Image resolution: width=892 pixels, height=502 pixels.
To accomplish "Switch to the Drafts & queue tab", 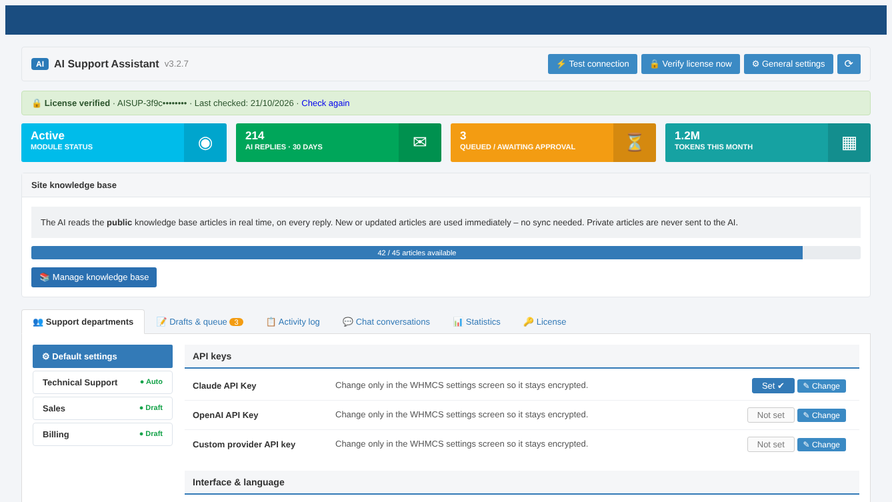I will click(200, 322).
